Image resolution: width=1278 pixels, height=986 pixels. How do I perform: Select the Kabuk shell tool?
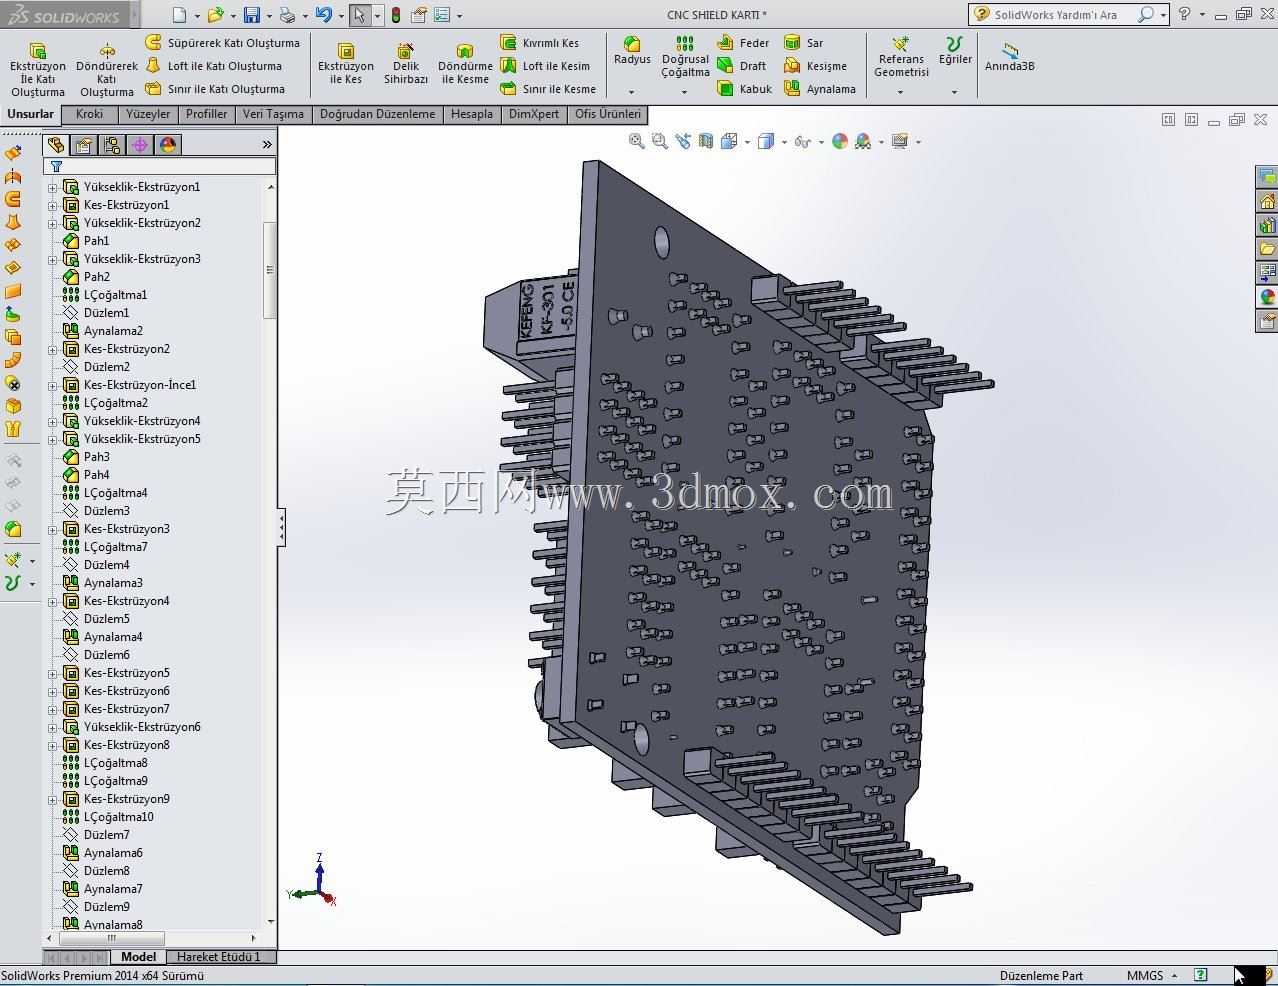coord(744,89)
